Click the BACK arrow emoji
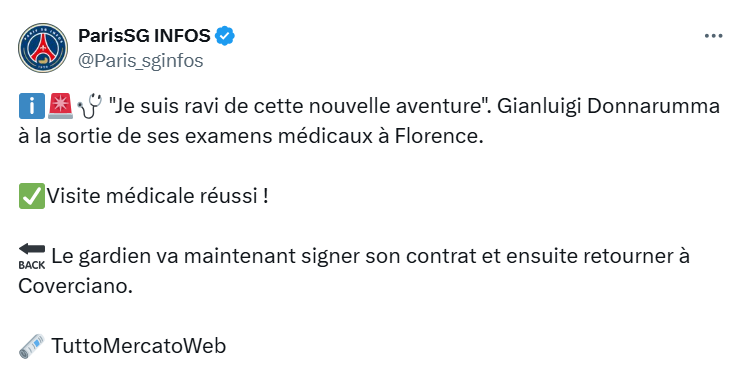The width and height of the screenshot is (743, 368). point(32,256)
